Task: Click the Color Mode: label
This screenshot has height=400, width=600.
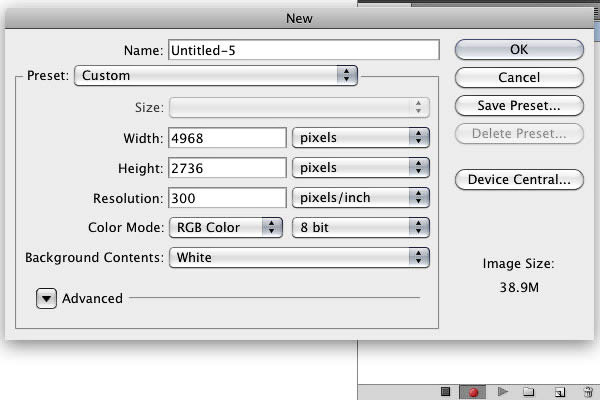Action: pyautogui.click(x=126, y=227)
